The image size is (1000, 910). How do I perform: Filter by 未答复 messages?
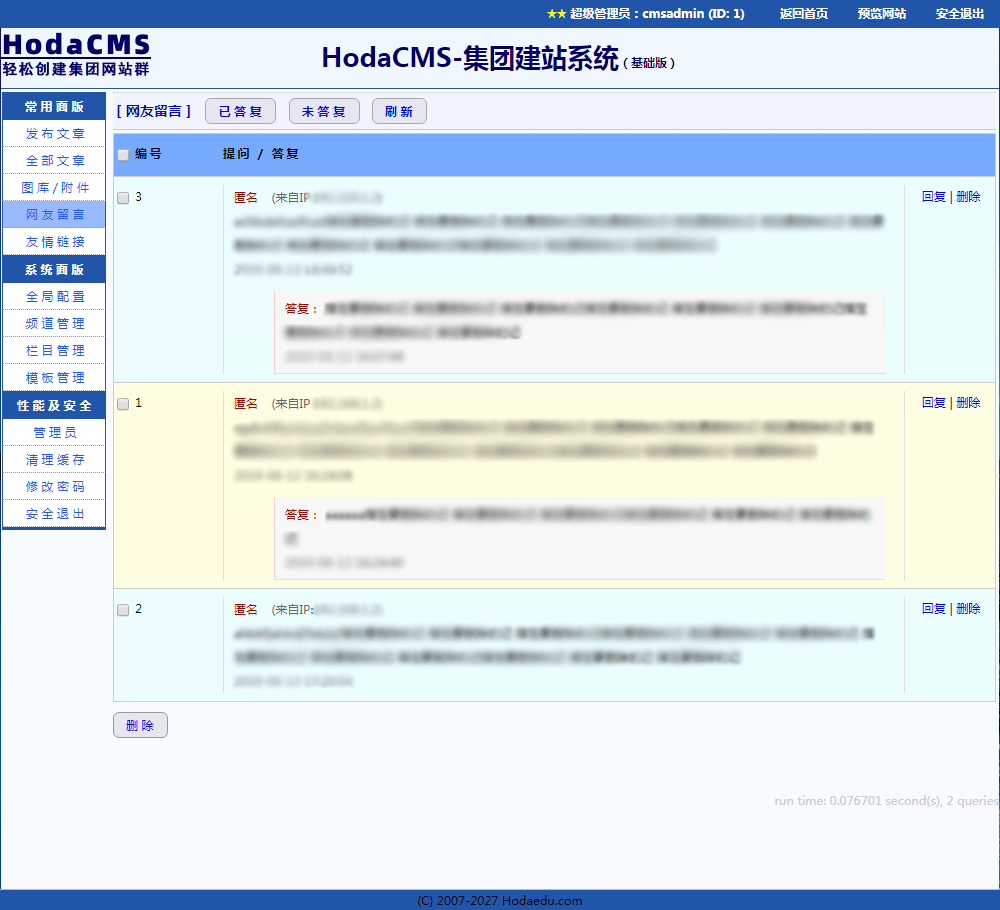tap(324, 112)
